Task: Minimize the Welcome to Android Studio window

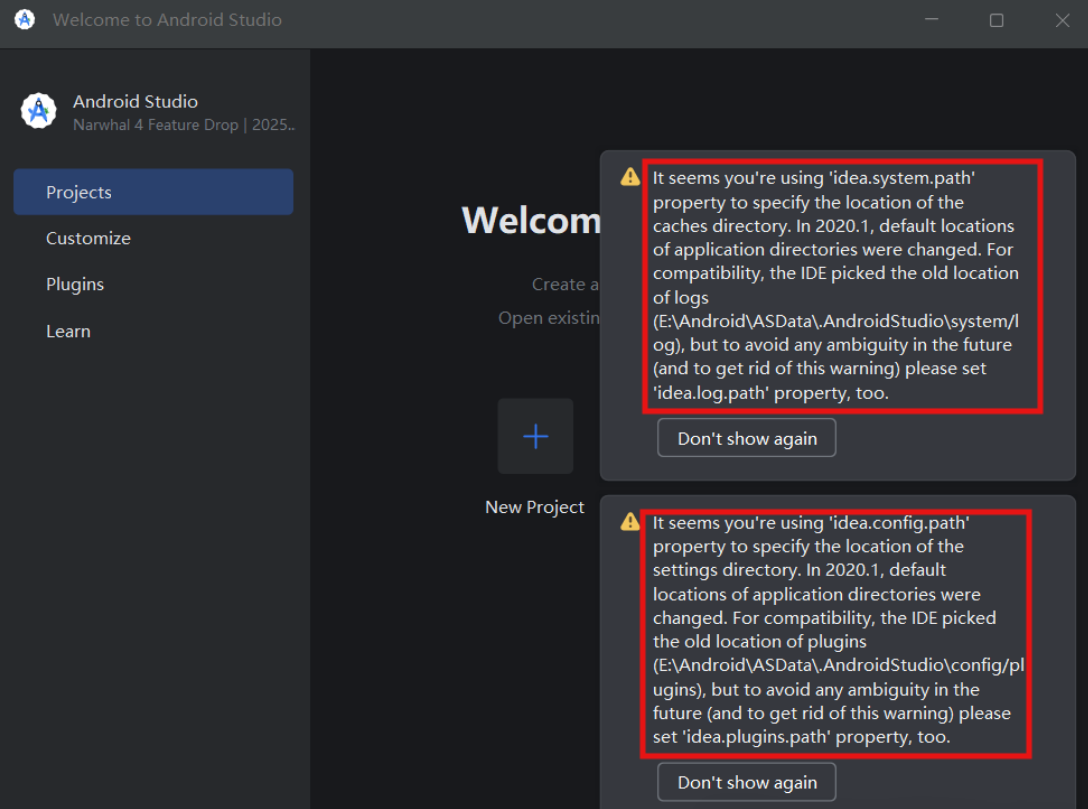Action: click(x=931, y=19)
